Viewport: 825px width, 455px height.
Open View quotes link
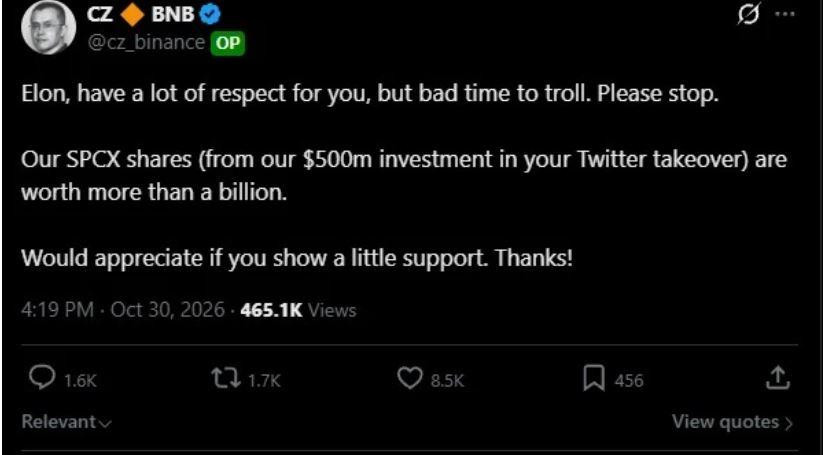pos(726,422)
